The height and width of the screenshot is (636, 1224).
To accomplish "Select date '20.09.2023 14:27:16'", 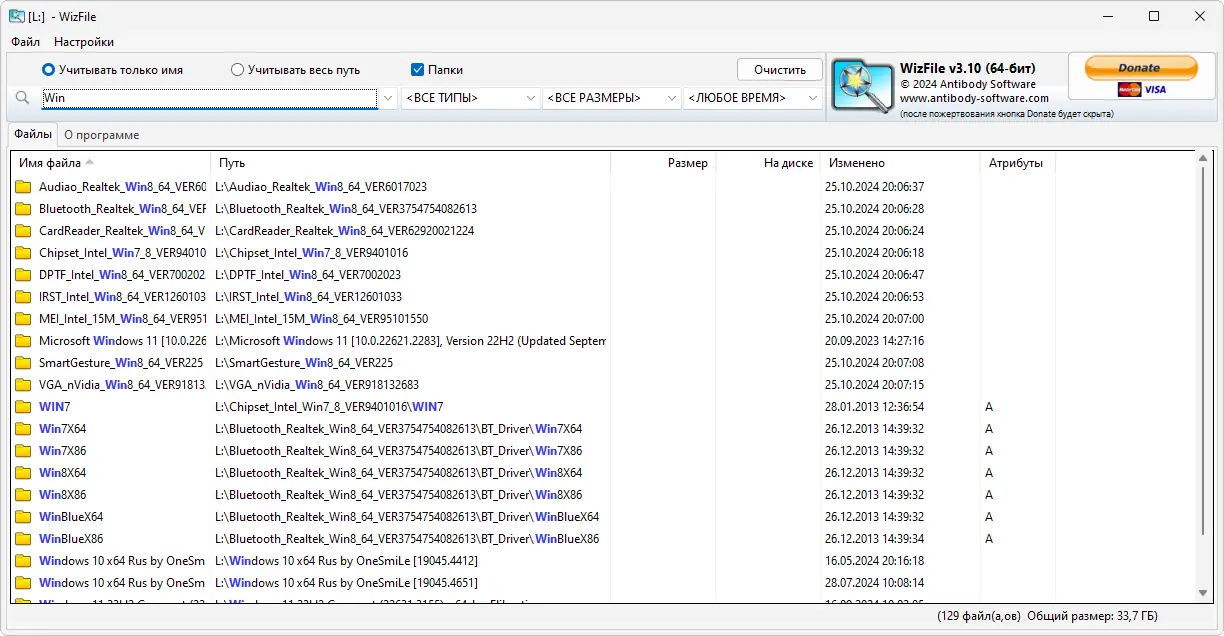I will 874,341.
